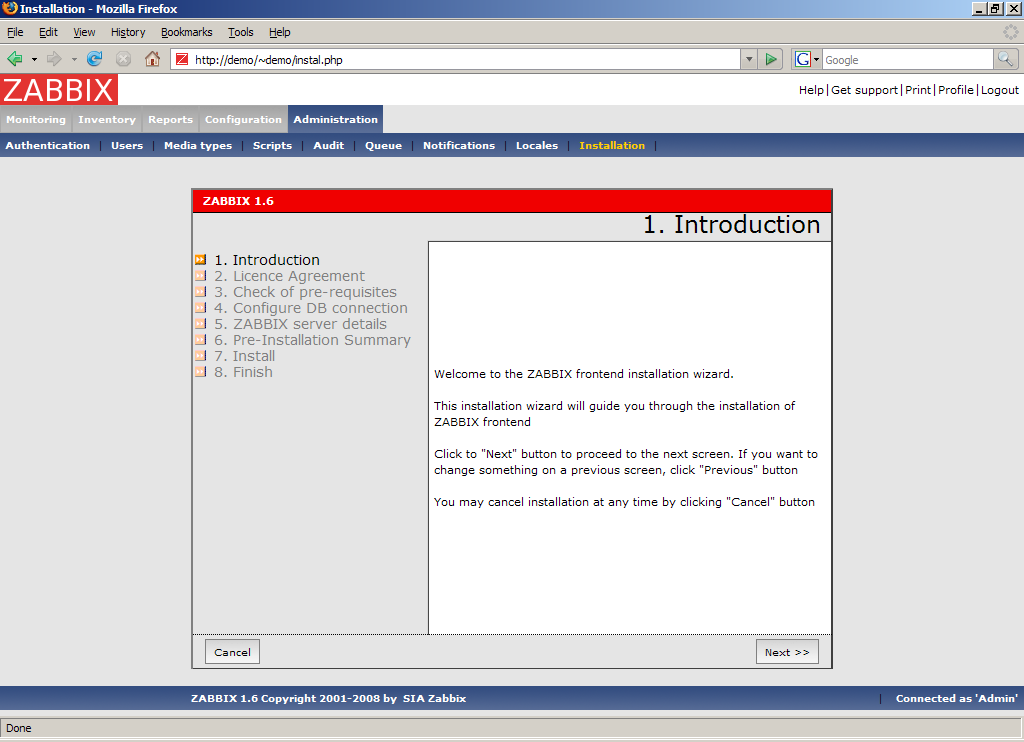Click the Firefox icon in title bar
This screenshot has height=742, width=1024.
[x=9, y=8]
